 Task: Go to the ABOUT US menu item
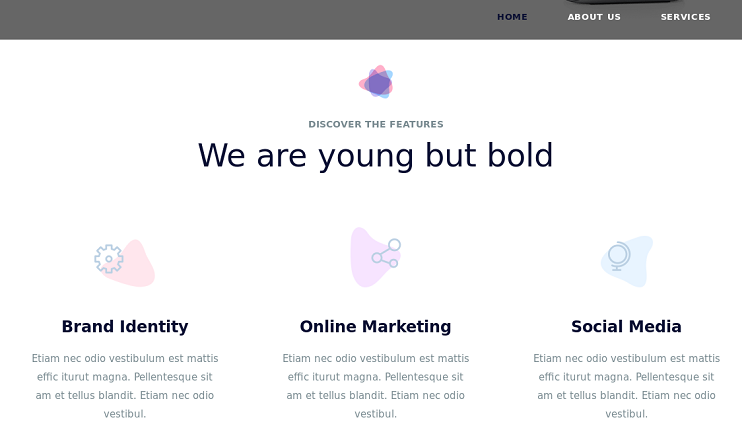click(x=594, y=17)
